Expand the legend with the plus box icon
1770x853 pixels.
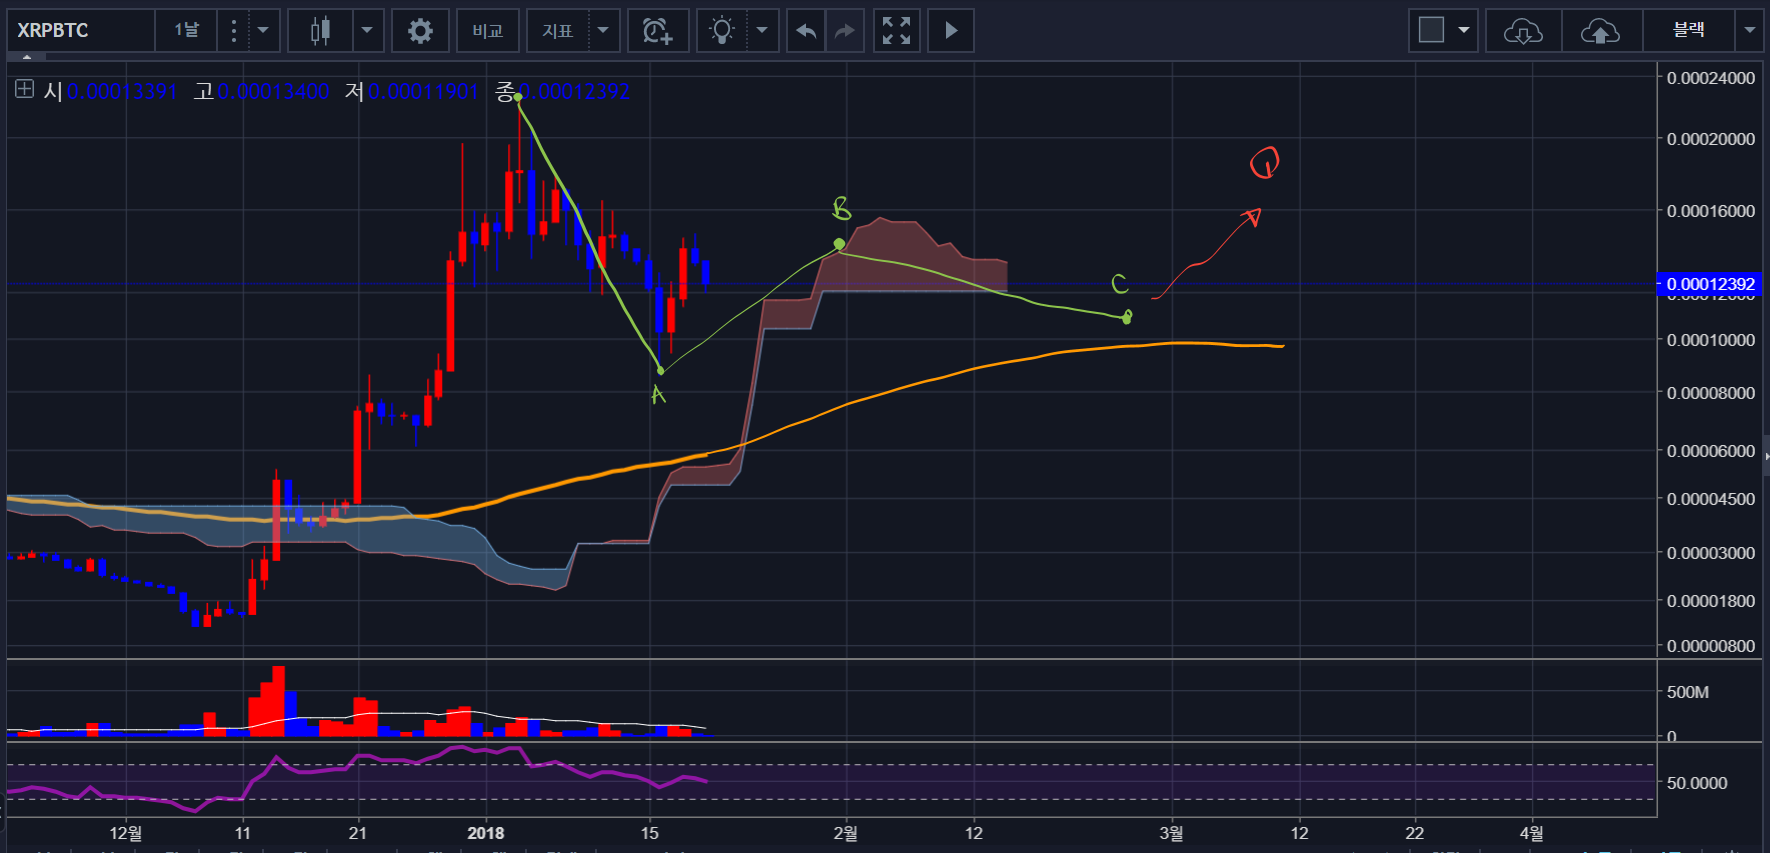coord(24,89)
